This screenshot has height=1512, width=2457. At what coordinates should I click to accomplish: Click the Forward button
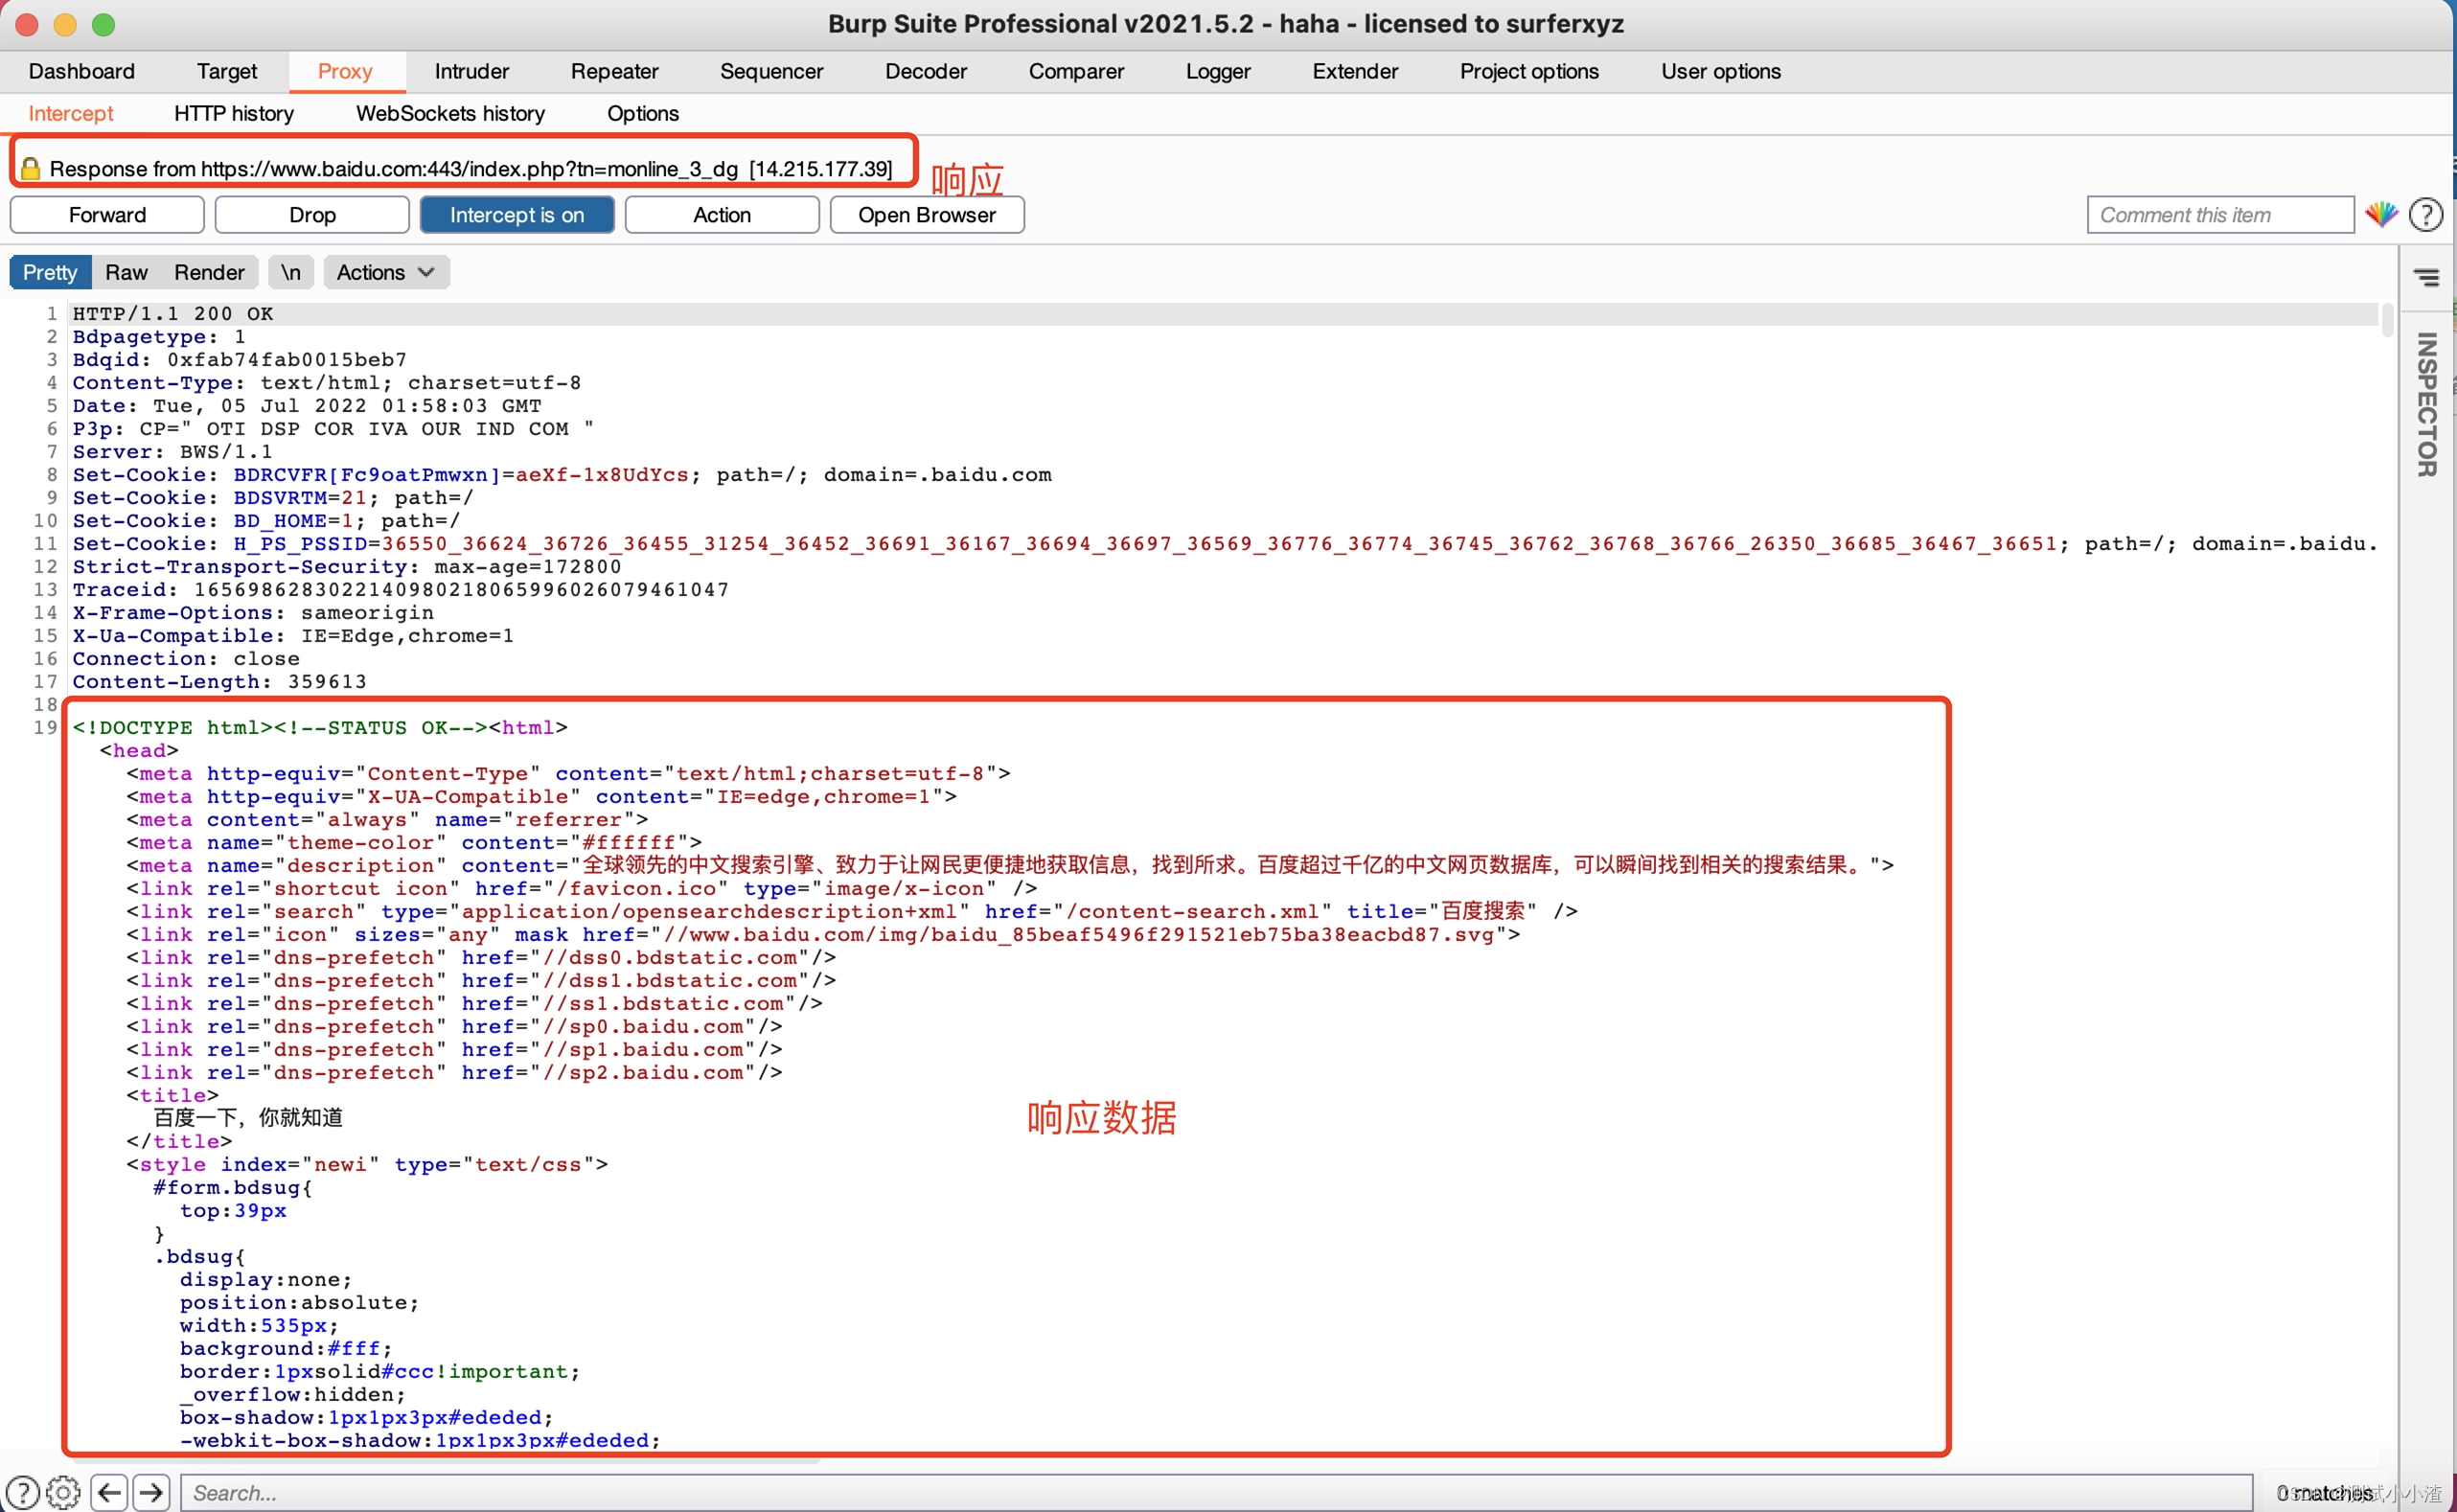click(x=107, y=215)
